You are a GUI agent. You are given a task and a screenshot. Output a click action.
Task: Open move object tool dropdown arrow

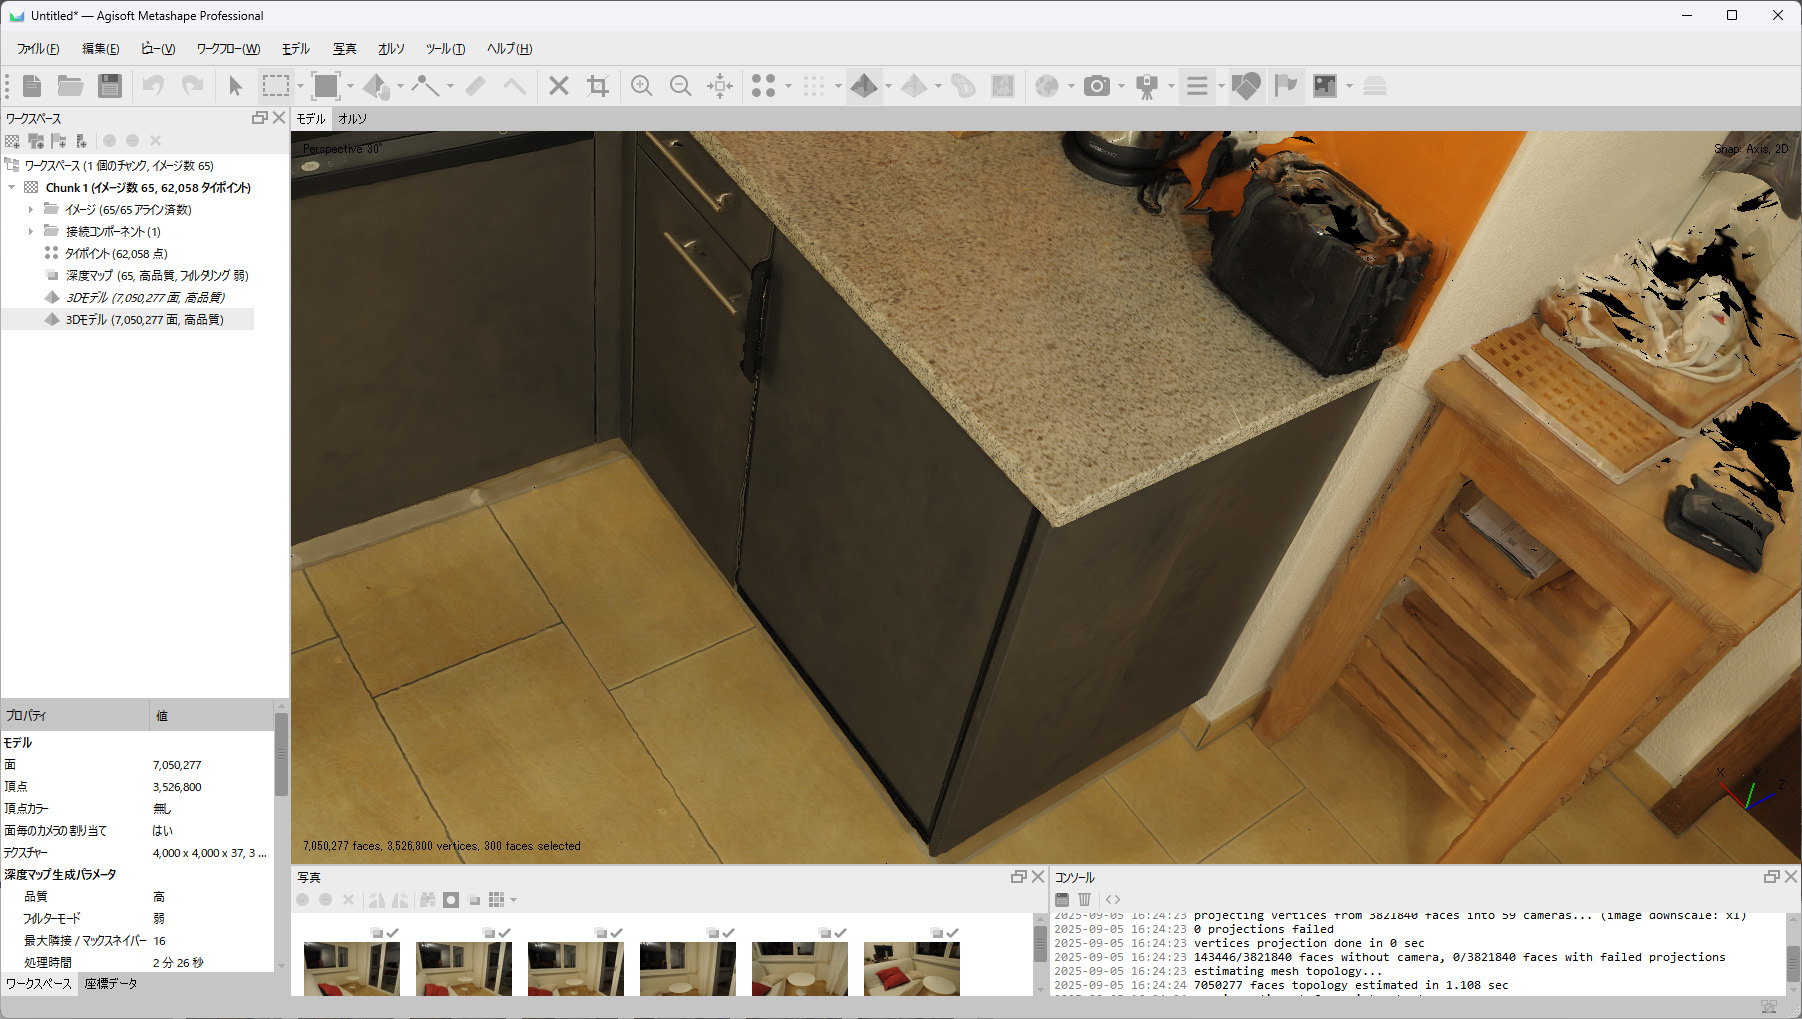[400, 86]
